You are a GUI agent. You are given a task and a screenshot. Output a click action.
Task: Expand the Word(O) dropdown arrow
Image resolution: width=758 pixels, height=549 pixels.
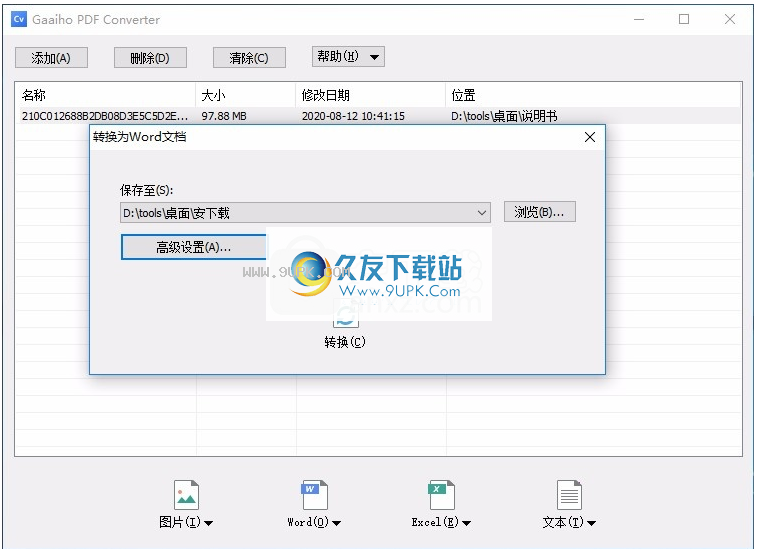pos(336,523)
